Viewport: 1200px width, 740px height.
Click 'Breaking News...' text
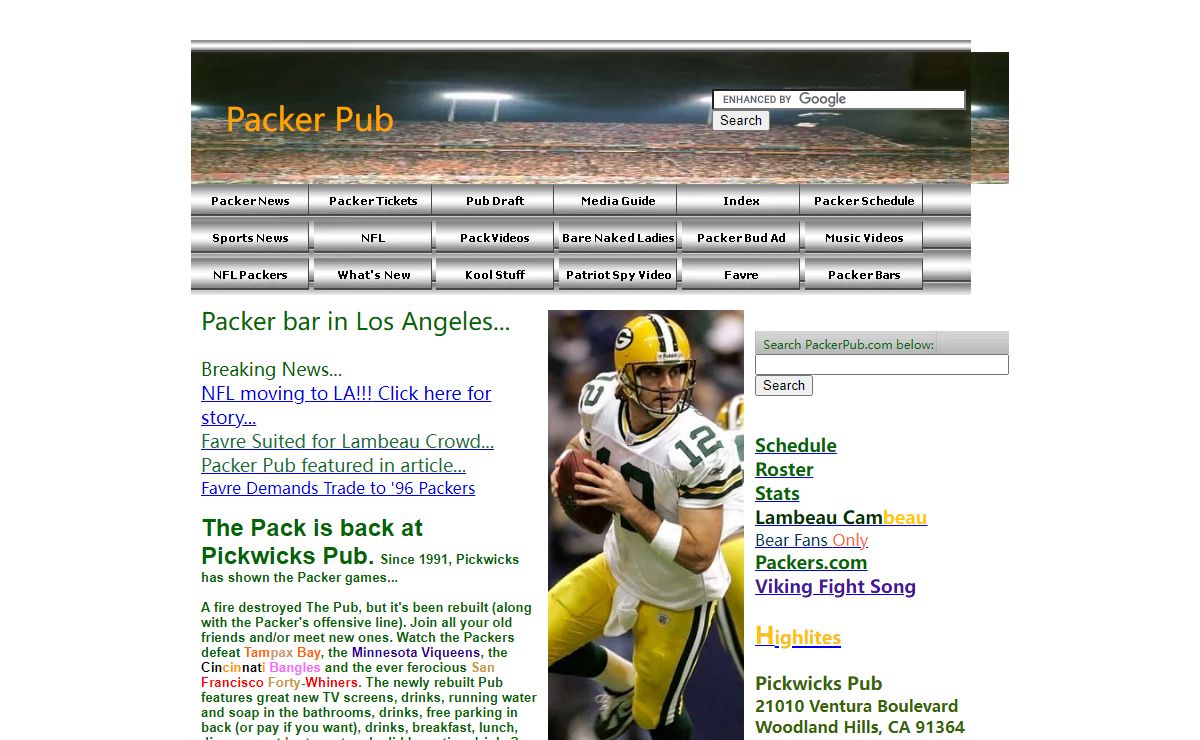coord(271,369)
